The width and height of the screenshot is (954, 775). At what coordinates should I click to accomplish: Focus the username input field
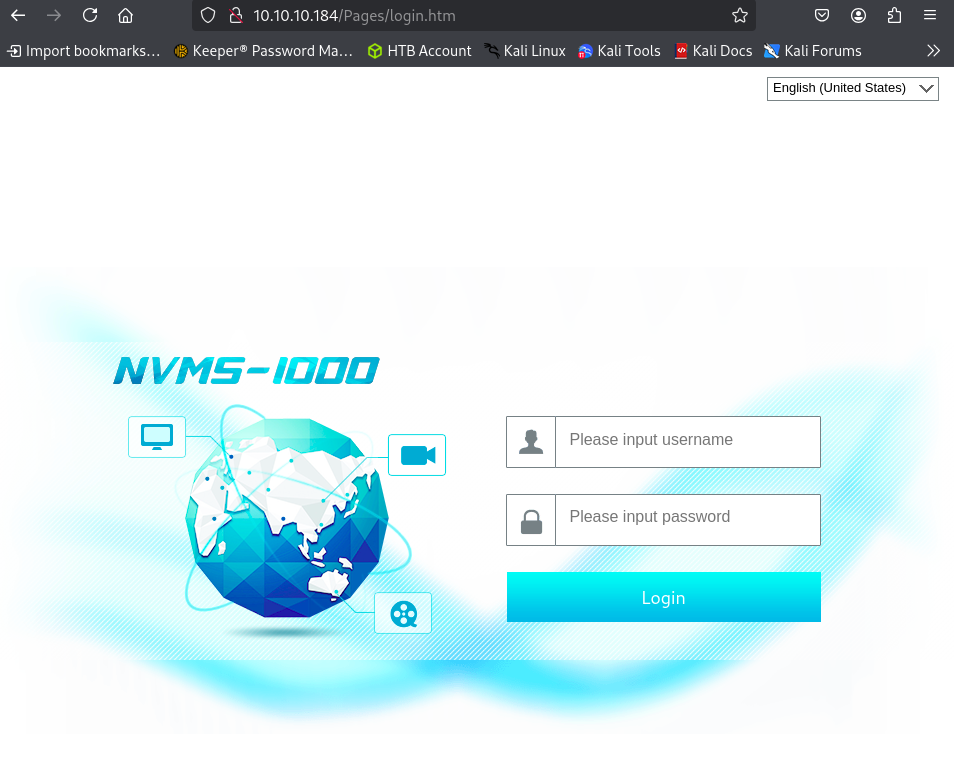[x=687, y=442]
